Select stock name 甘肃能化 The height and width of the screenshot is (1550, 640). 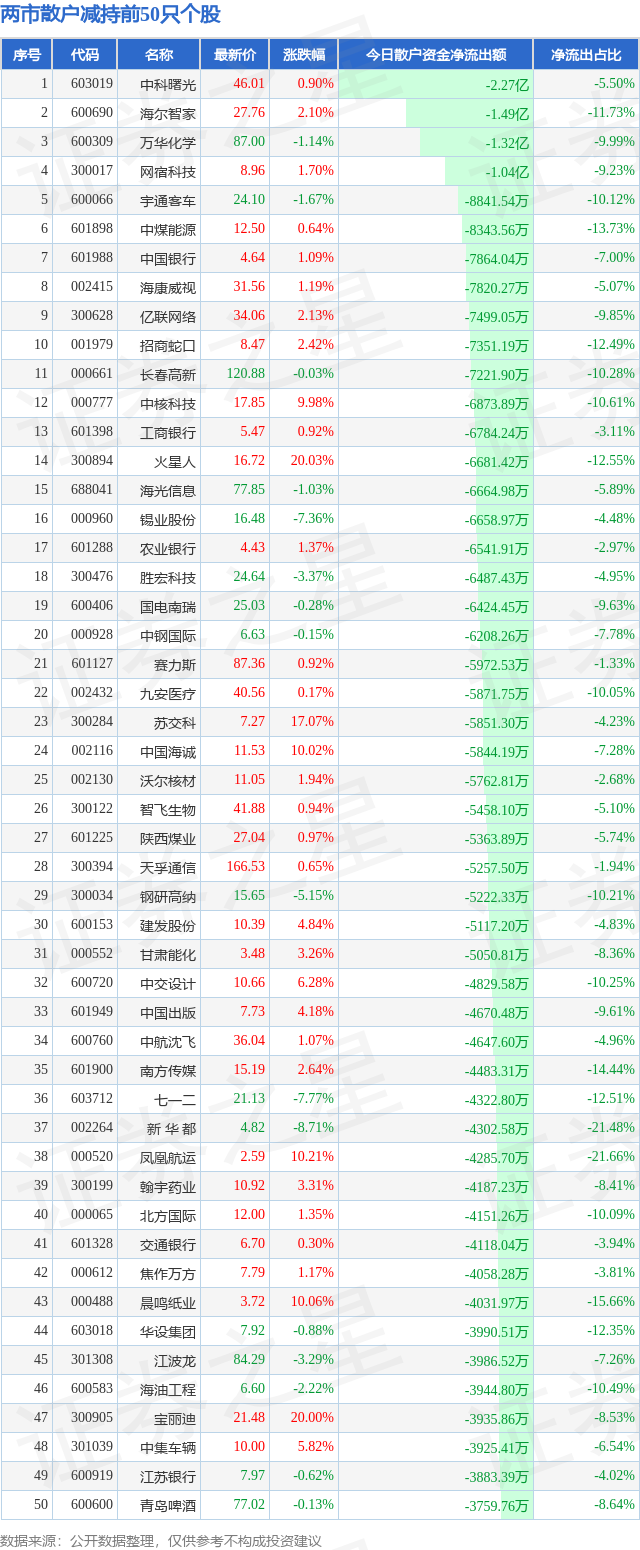[x=168, y=954]
